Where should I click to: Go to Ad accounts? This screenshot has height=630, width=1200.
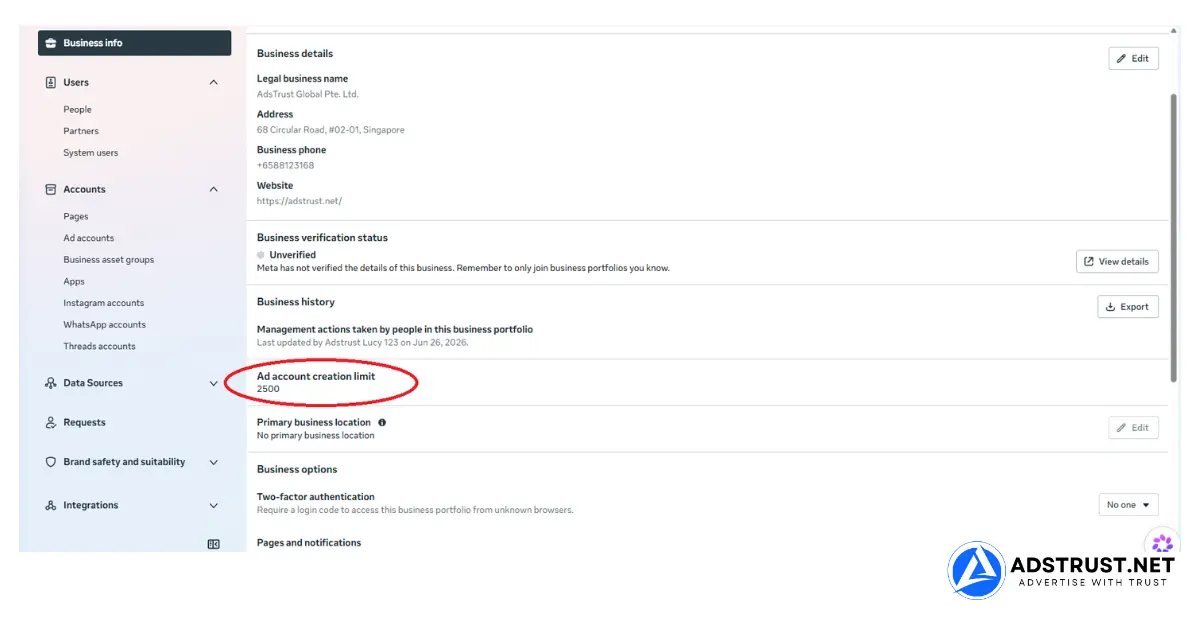(89, 238)
